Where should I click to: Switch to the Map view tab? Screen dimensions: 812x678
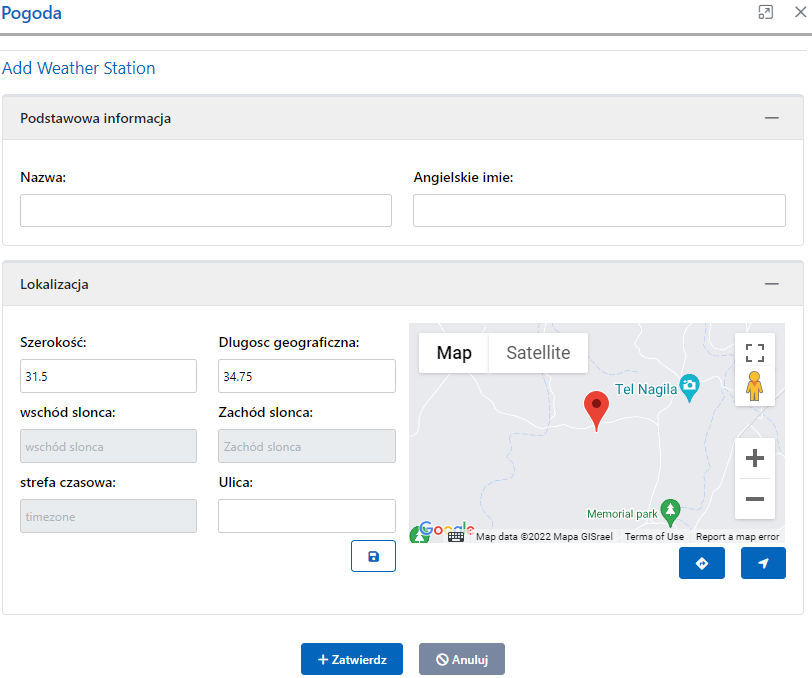(x=454, y=353)
